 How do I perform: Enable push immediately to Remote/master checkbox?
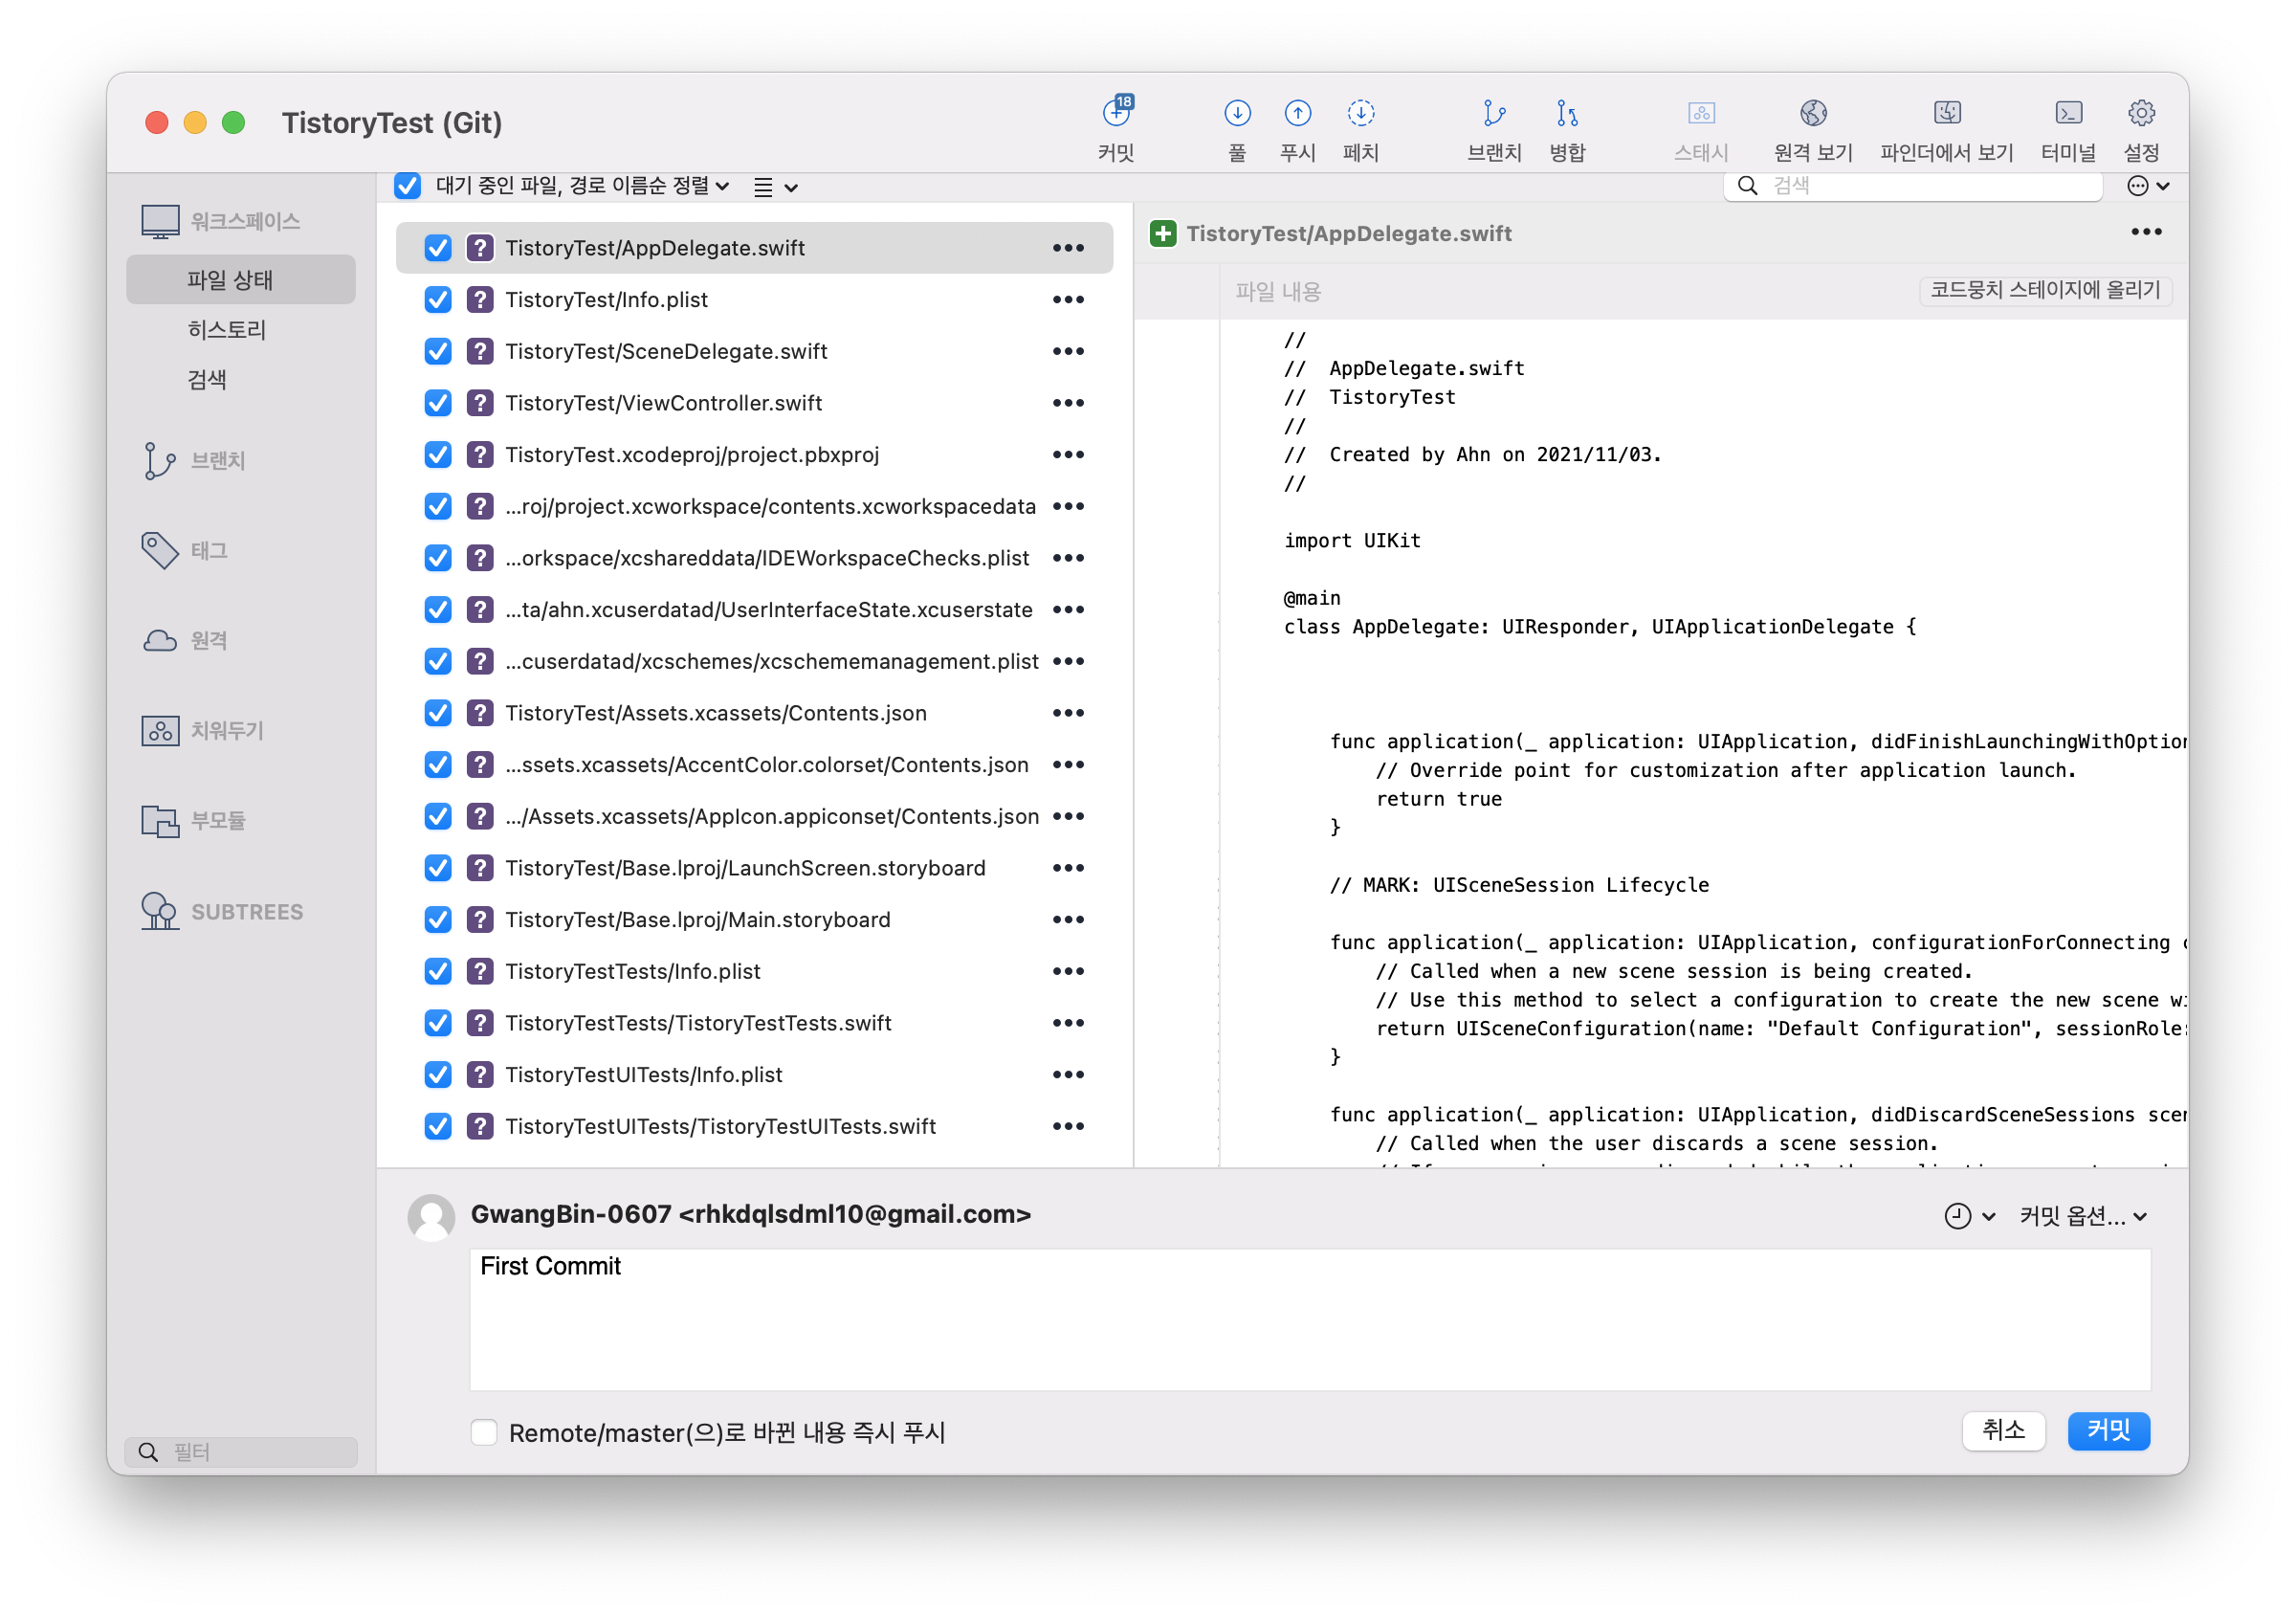(484, 1432)
